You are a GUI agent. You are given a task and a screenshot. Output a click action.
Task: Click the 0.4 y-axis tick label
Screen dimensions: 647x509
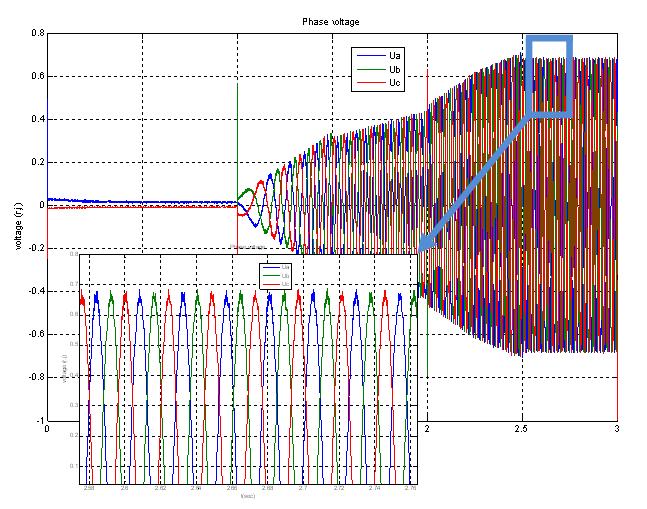38,119
